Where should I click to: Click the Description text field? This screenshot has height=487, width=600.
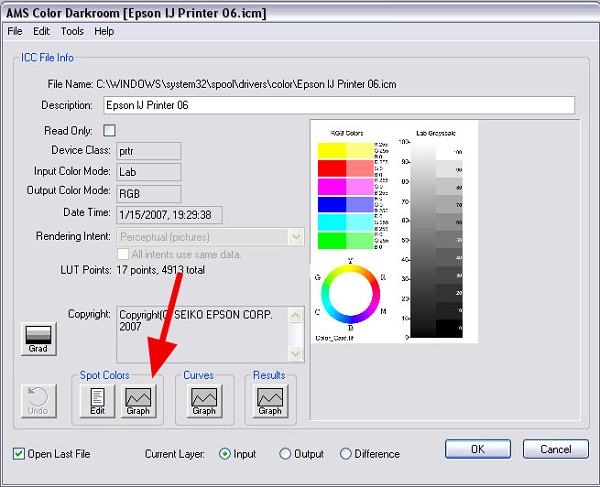tap(339, 105)
